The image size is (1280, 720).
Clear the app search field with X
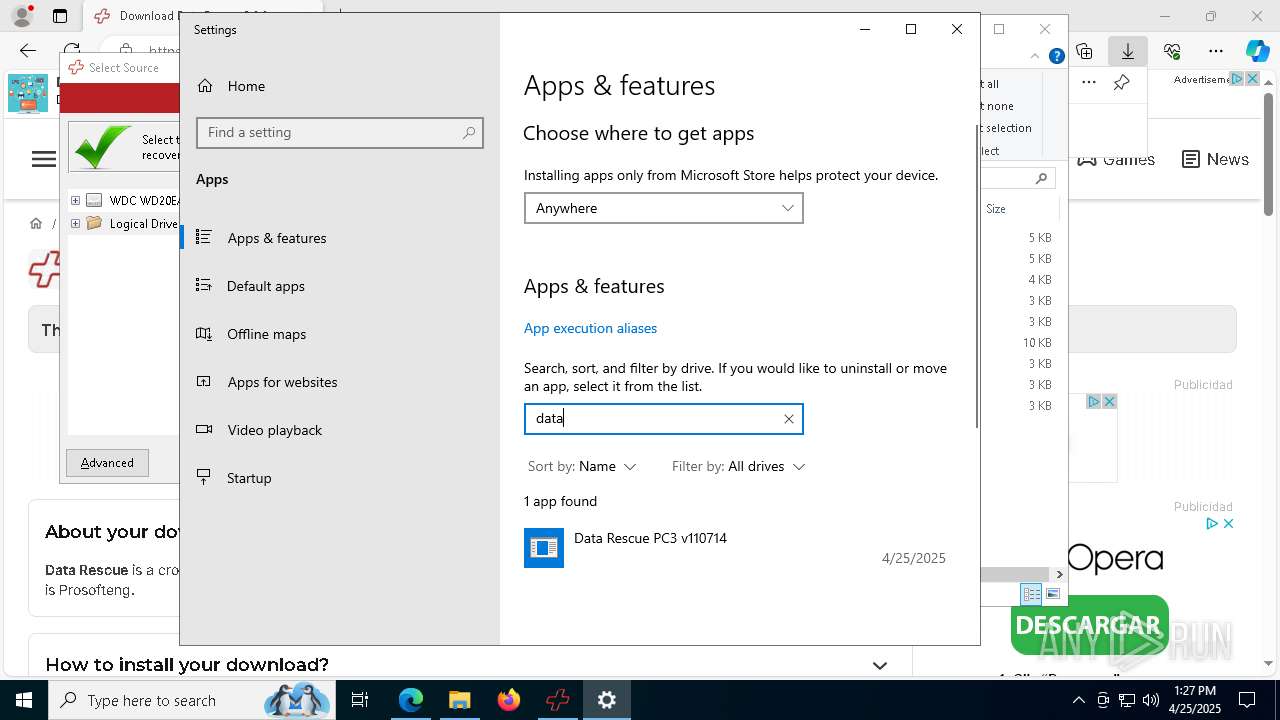[x=789, y=419]
